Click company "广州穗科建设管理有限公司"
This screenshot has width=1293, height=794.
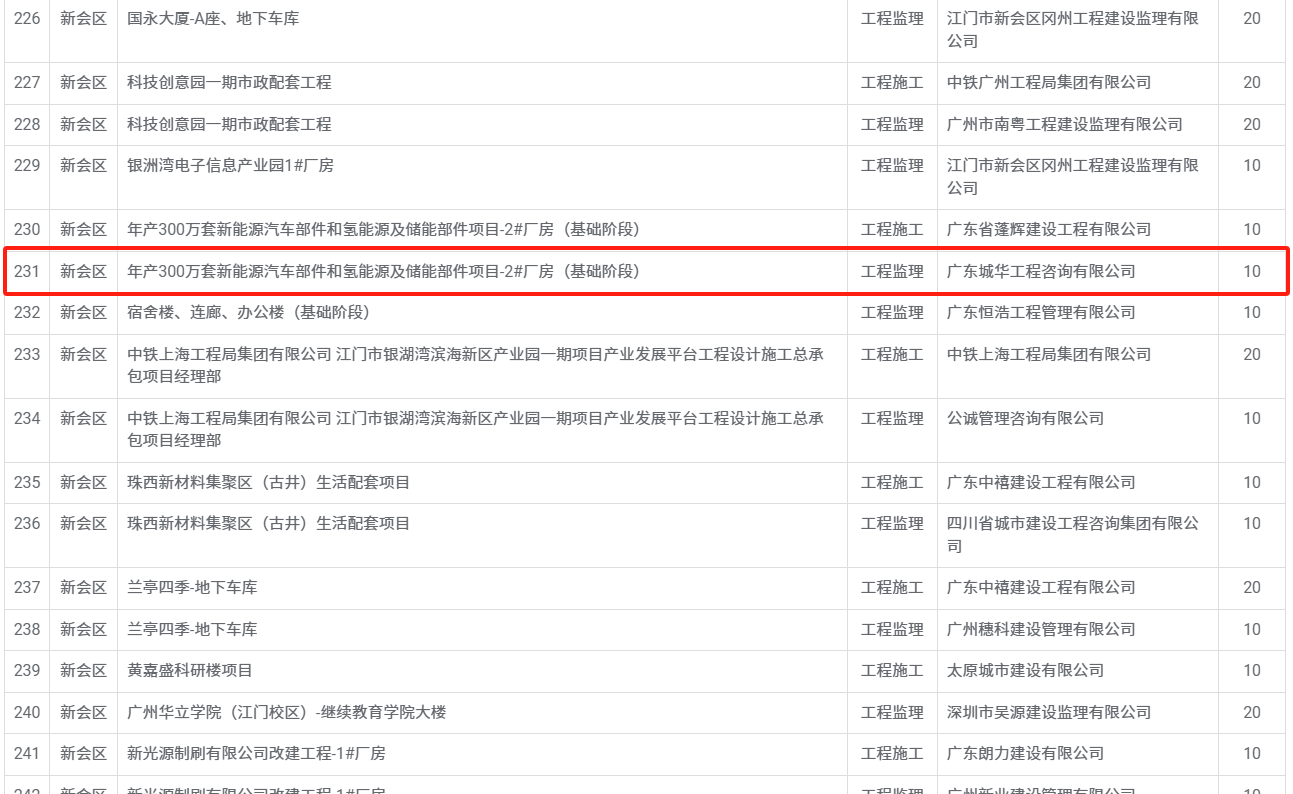[1041, 629]
